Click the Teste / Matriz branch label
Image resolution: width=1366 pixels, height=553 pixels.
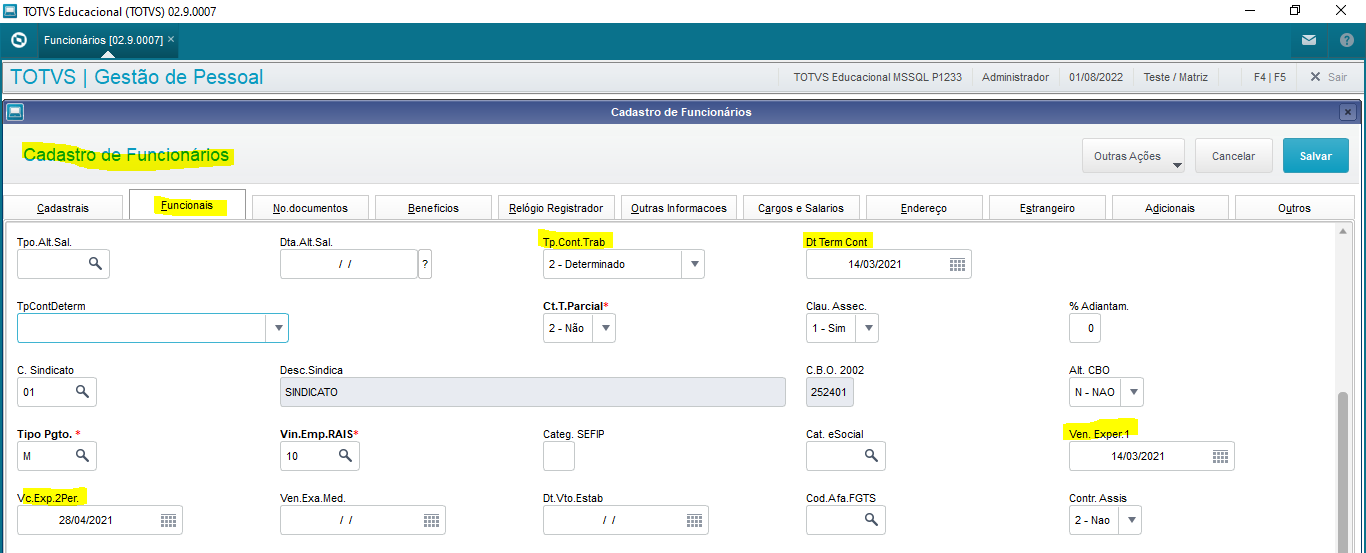click(x=1176, y=77)
